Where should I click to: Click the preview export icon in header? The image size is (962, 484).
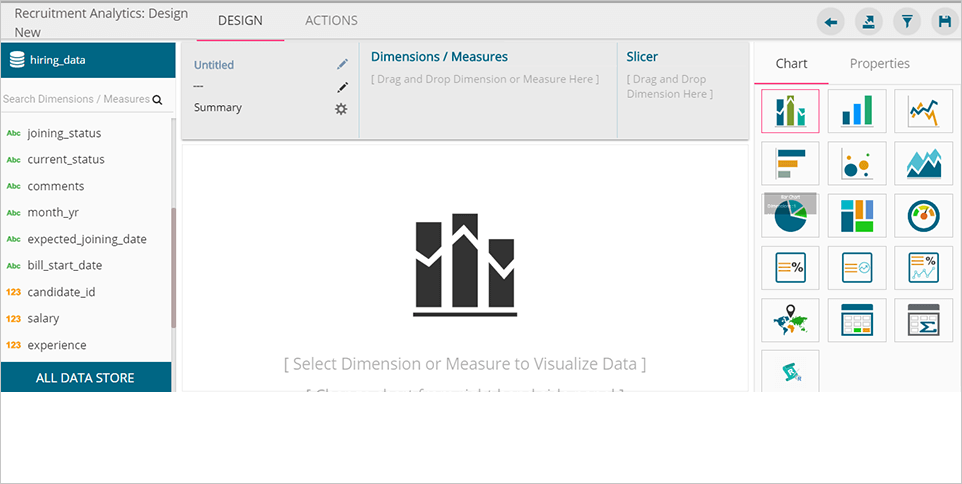pyautogui.click(x=869, y=23)
